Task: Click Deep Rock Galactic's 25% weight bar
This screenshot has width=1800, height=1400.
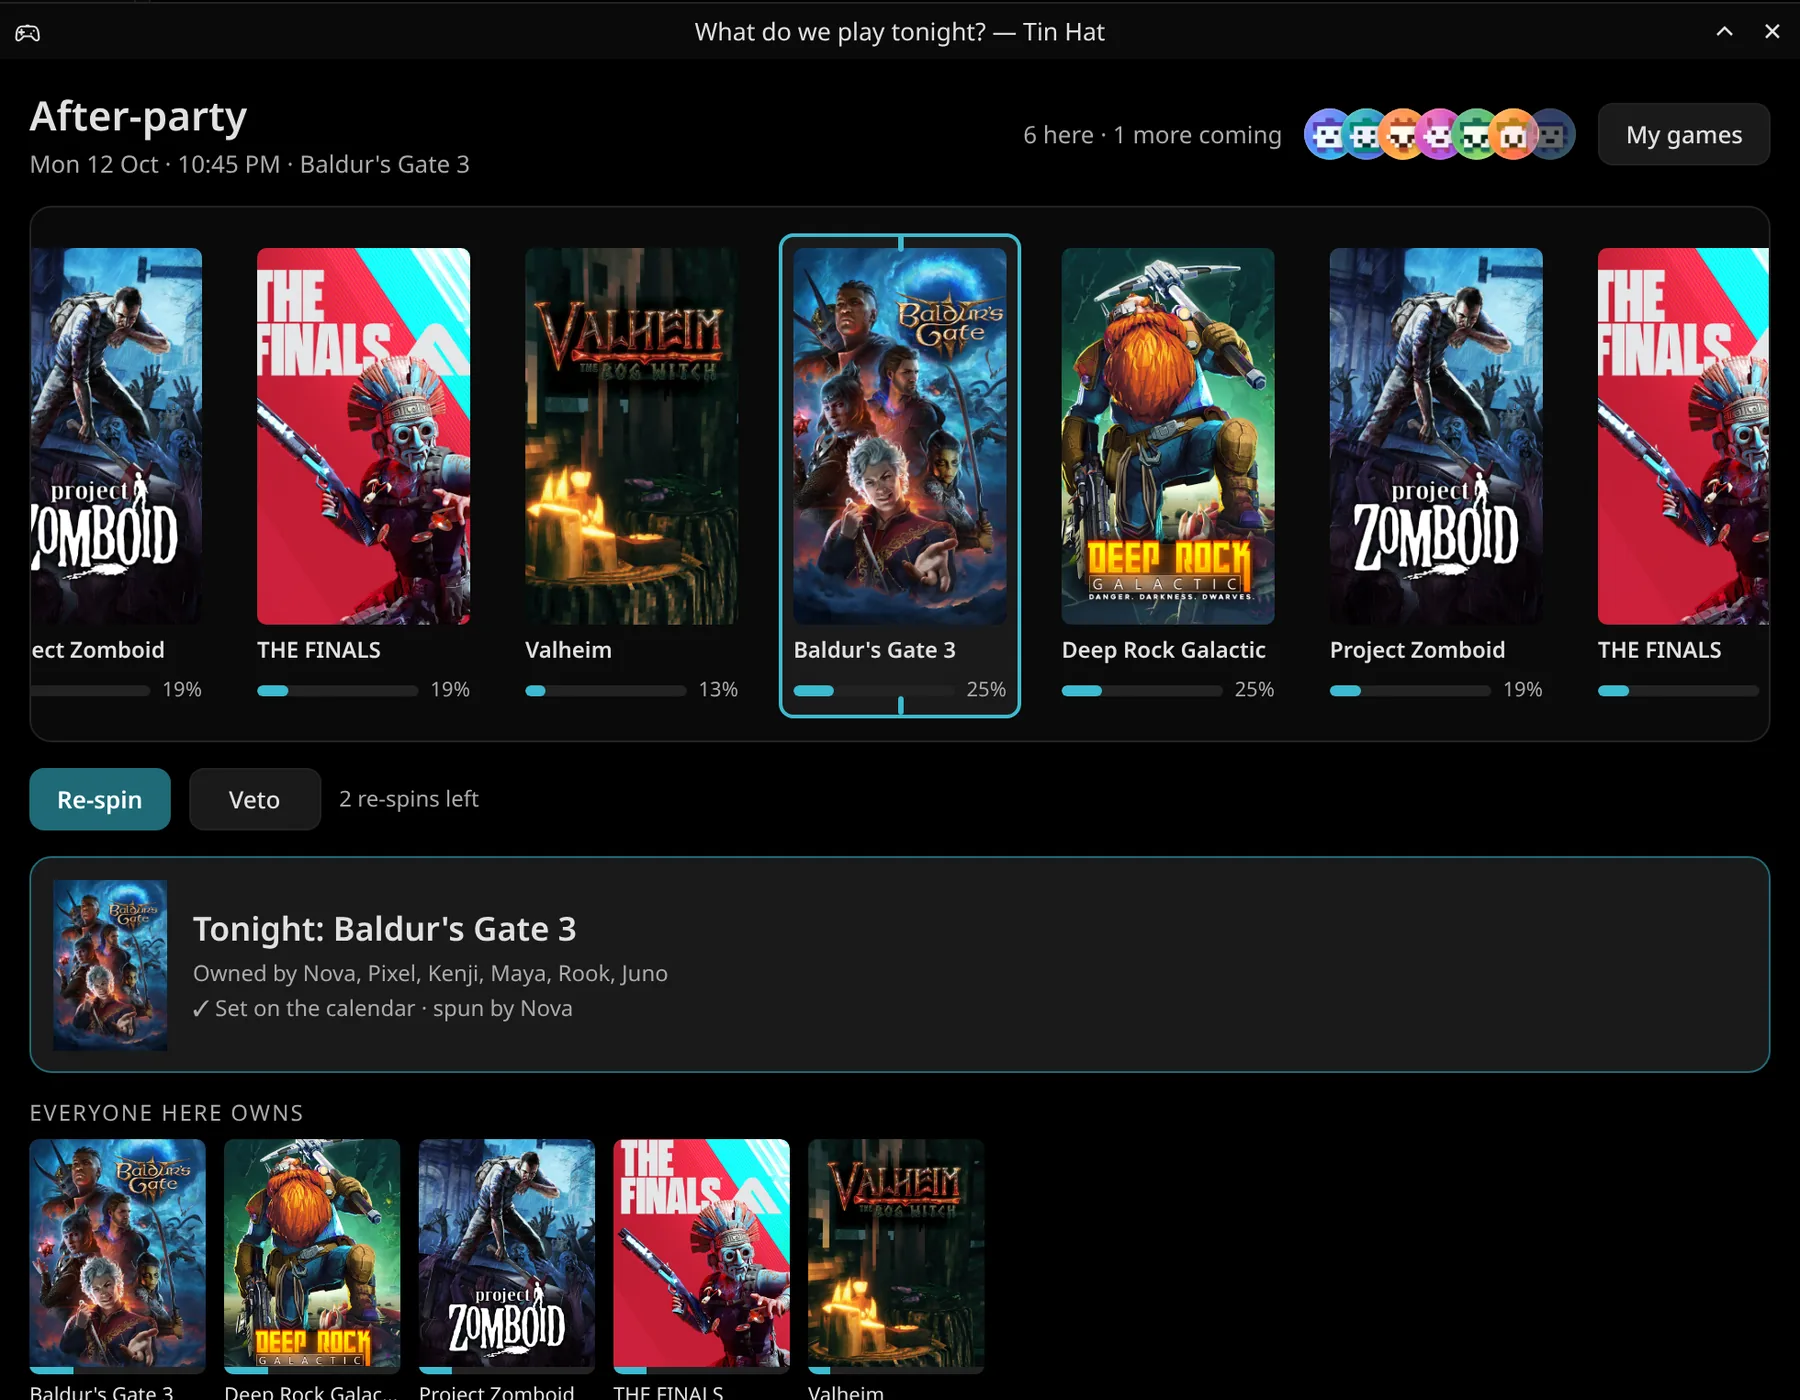Action: tap(1142, 690)
